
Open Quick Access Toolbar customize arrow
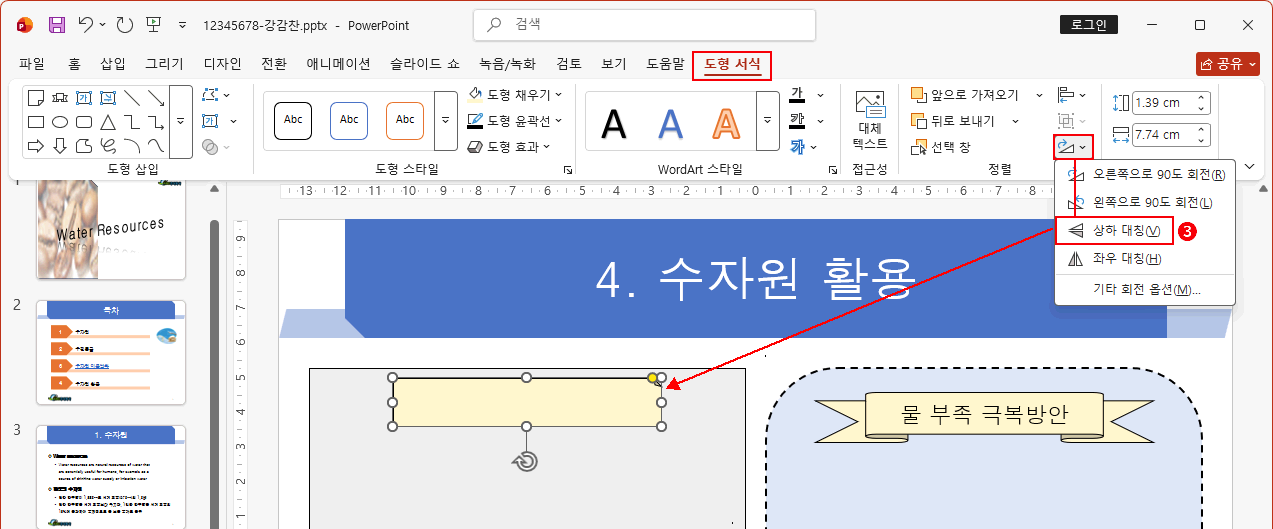click(181, 25)
